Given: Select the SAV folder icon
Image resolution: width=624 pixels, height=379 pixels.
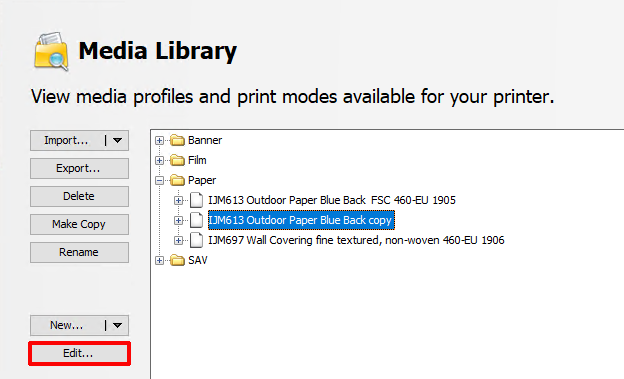Looking at the screenshot, I should [177, 260].
